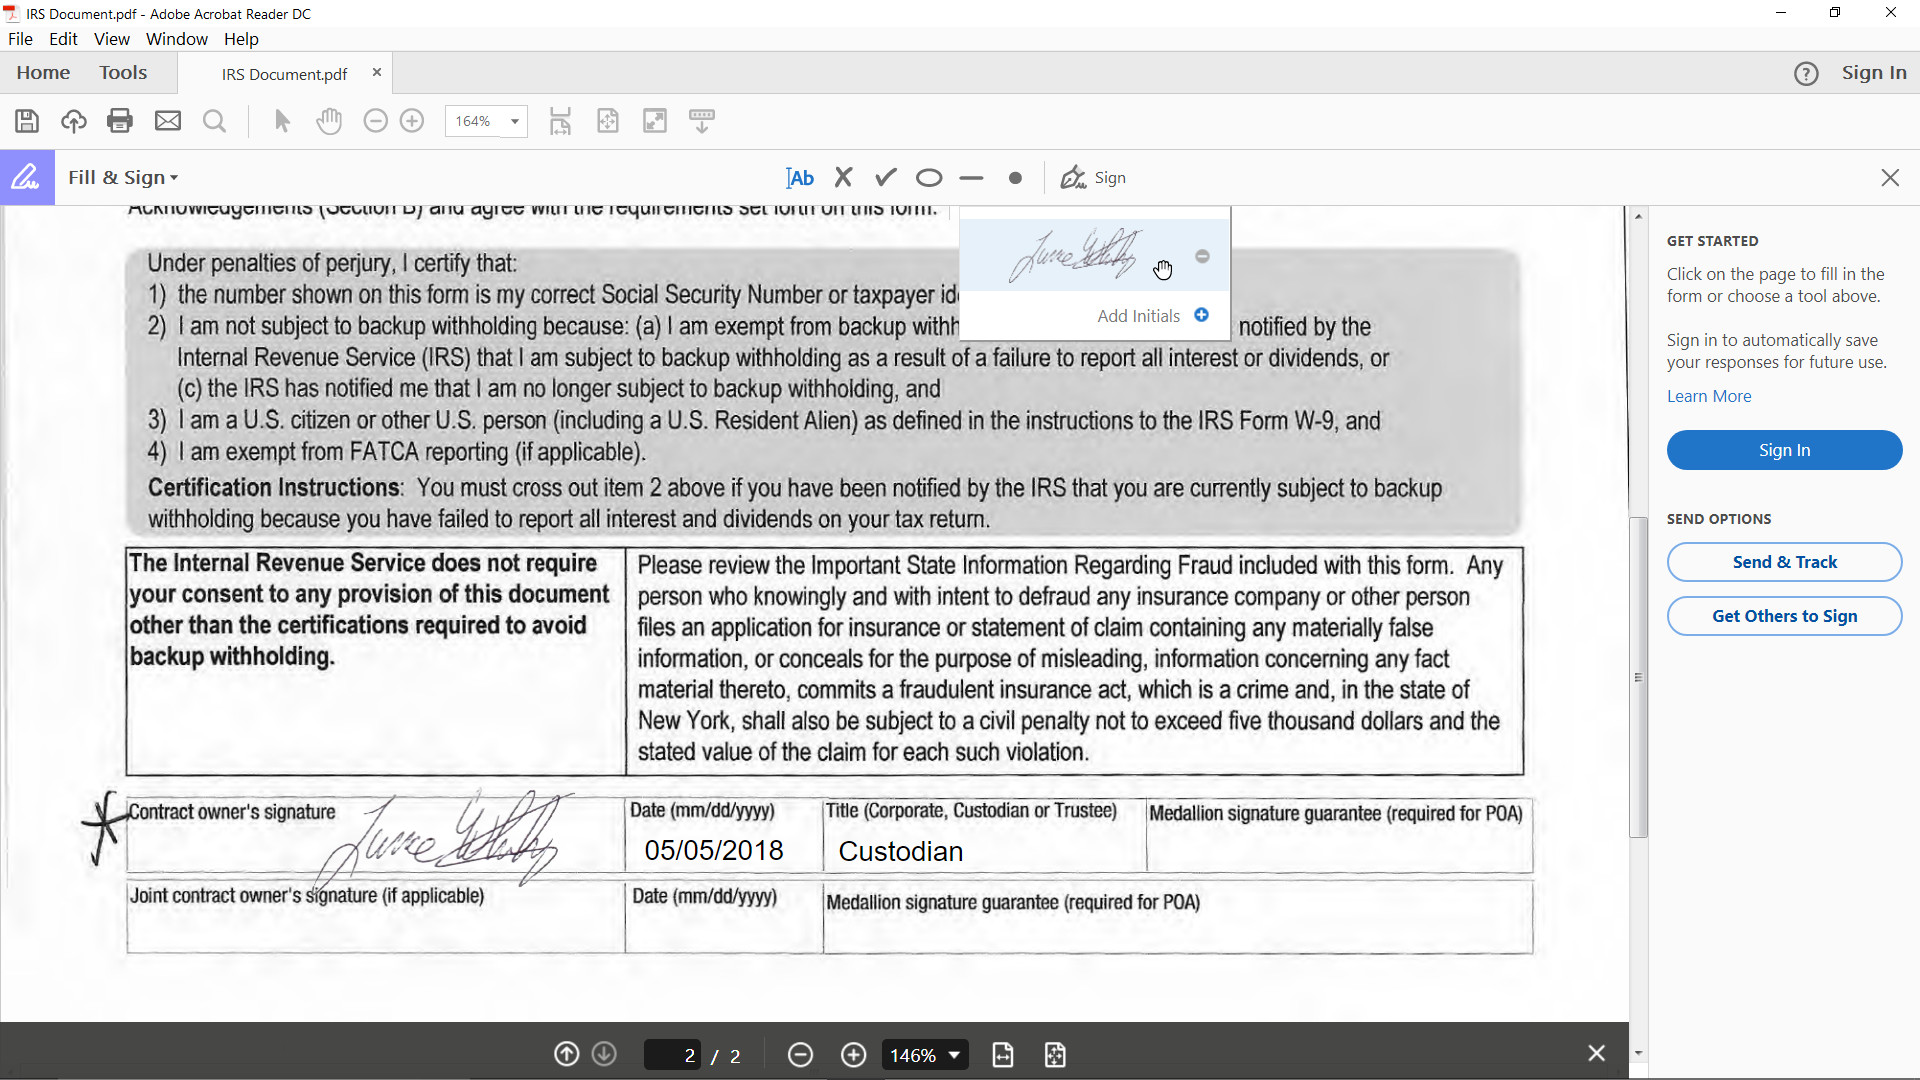Open the 164% zoom level dropdown
Screen dimensions: 1920x1080
coord(514,121)
